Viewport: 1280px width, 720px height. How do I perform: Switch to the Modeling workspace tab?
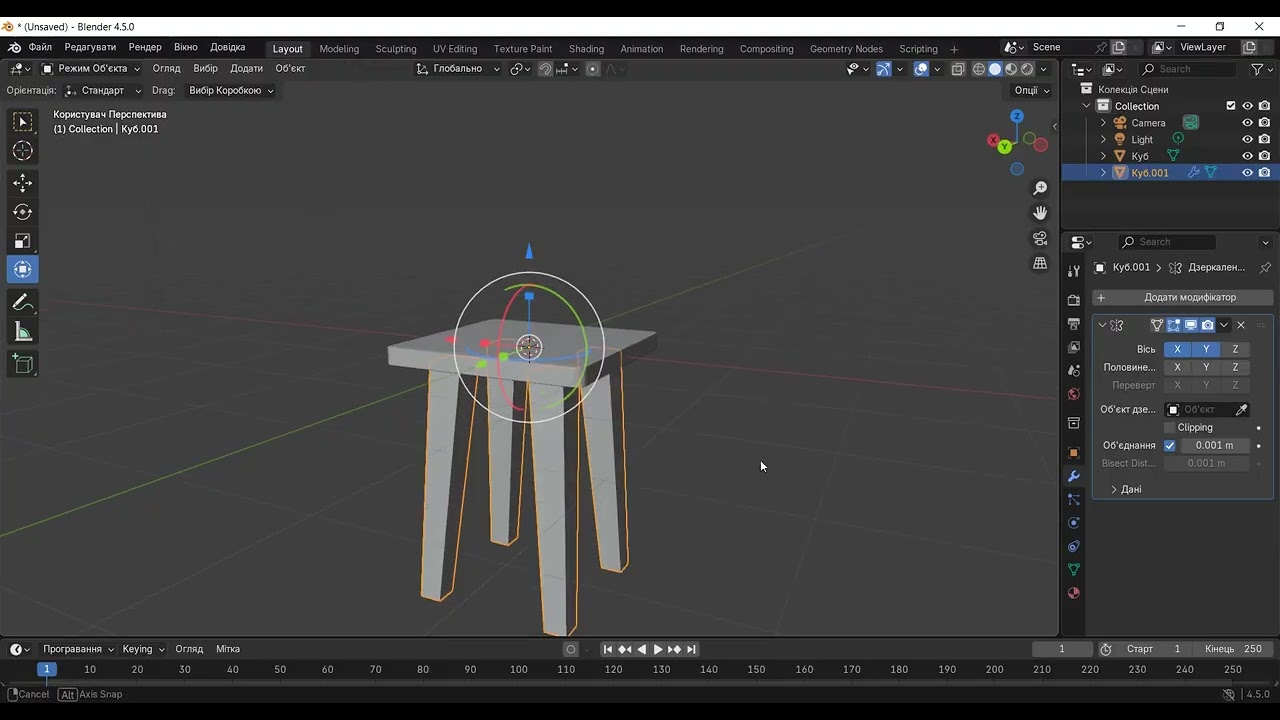(x=339, y=48)
